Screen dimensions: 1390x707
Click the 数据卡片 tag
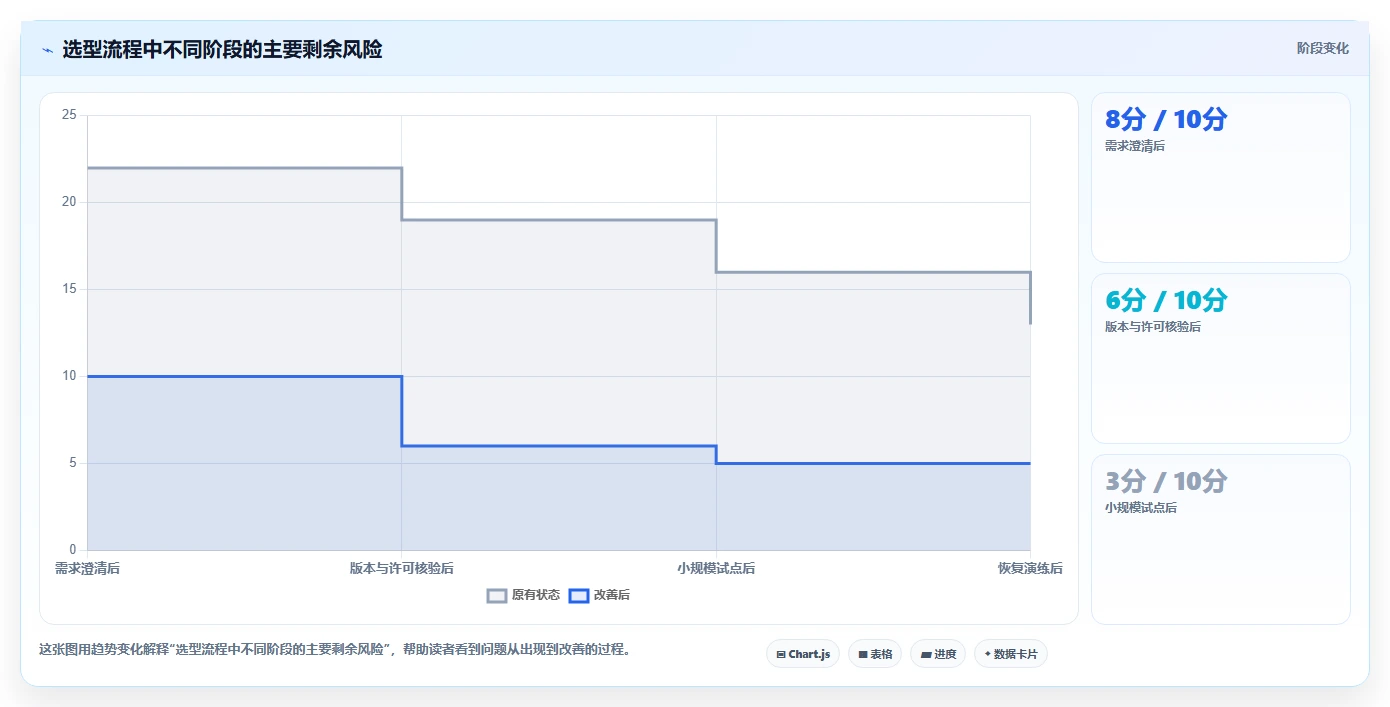click(1011, 654)
